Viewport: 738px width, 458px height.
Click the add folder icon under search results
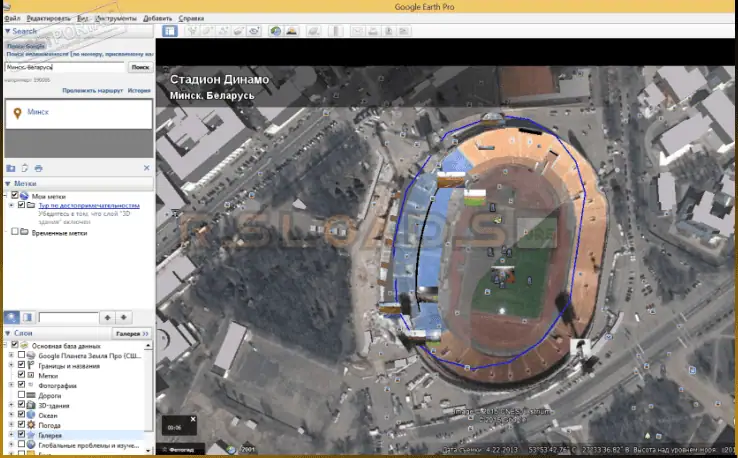point(11,168)
